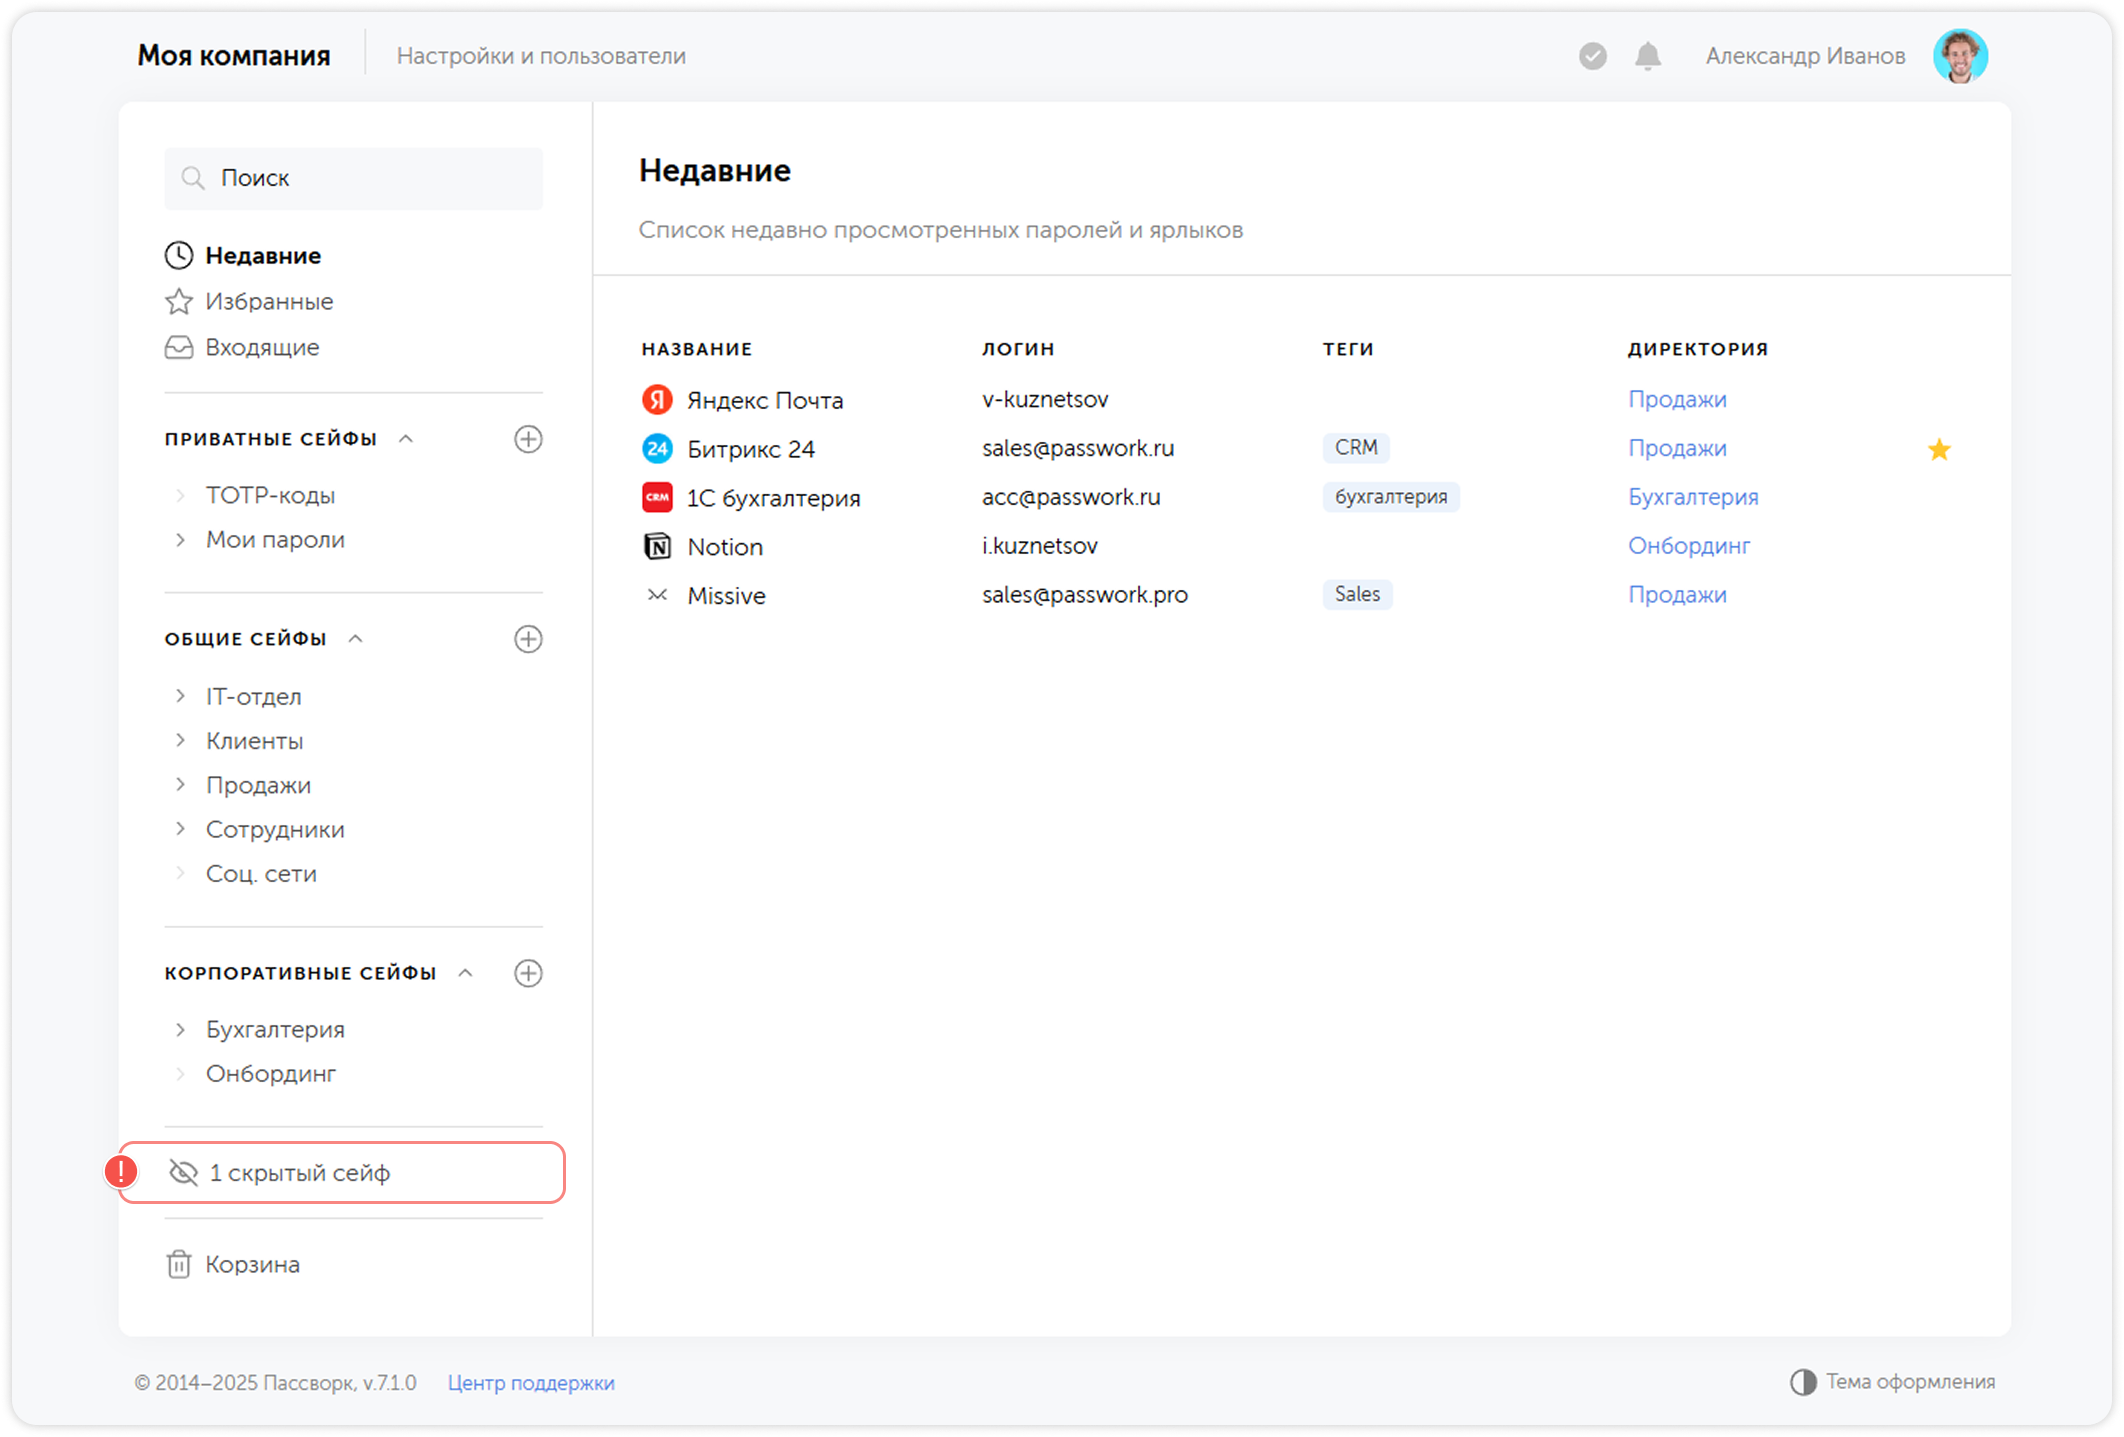Click the Поиск search field
This screenshot has width=2124, height=1437.
tap(354, 178)
